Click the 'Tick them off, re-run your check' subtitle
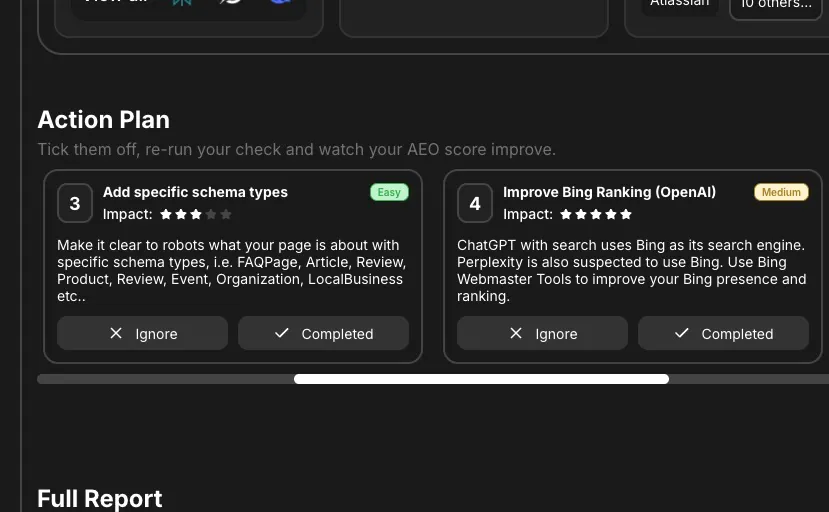Viewport: 829px width, 512px height. [296, 149]
